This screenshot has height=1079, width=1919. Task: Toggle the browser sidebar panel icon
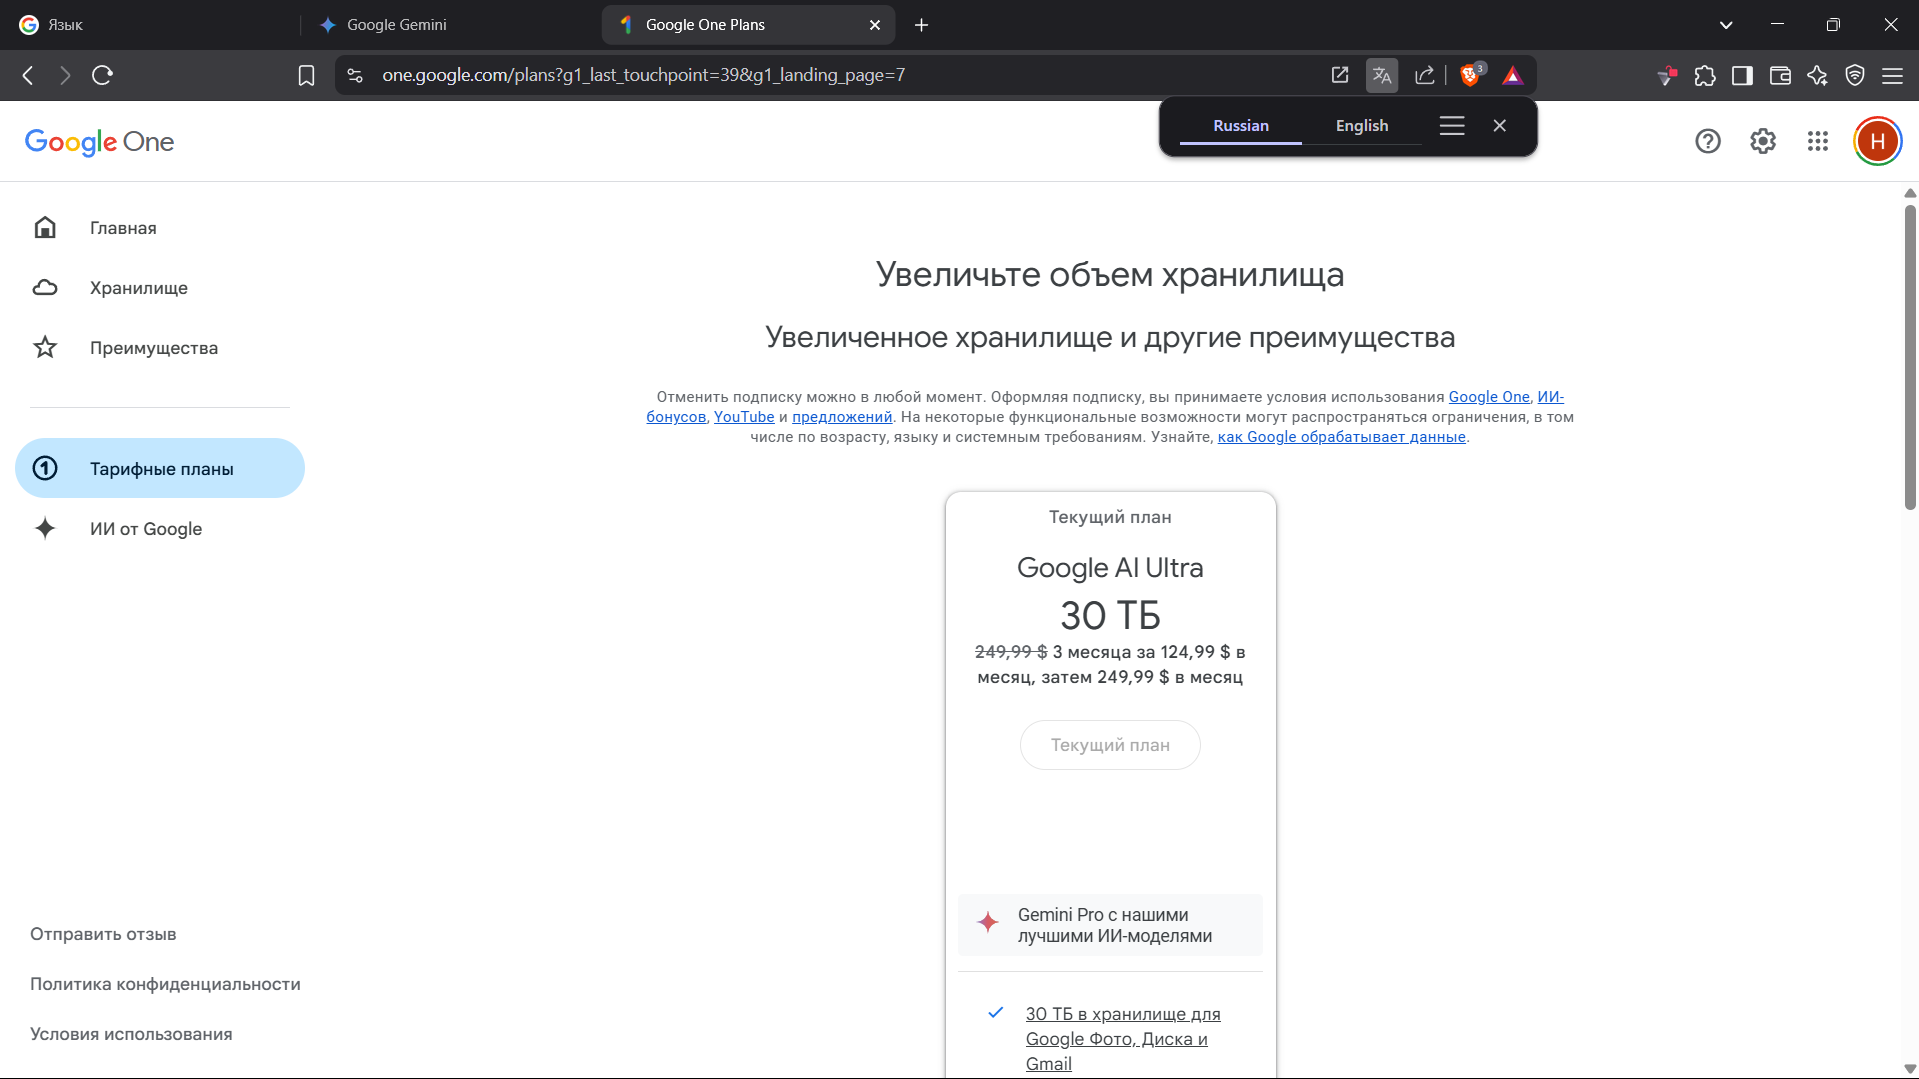click(1742, 75)
